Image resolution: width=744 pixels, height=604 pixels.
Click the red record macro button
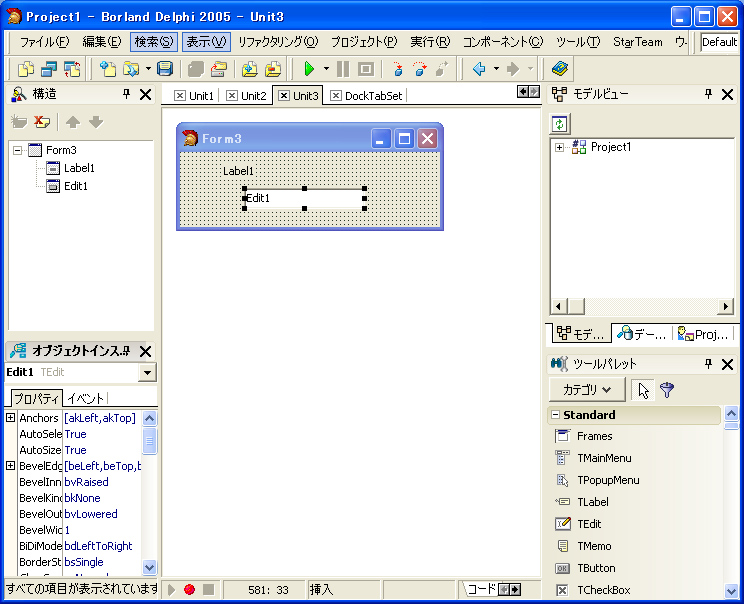pyautogui.click(x=189, y=589)
